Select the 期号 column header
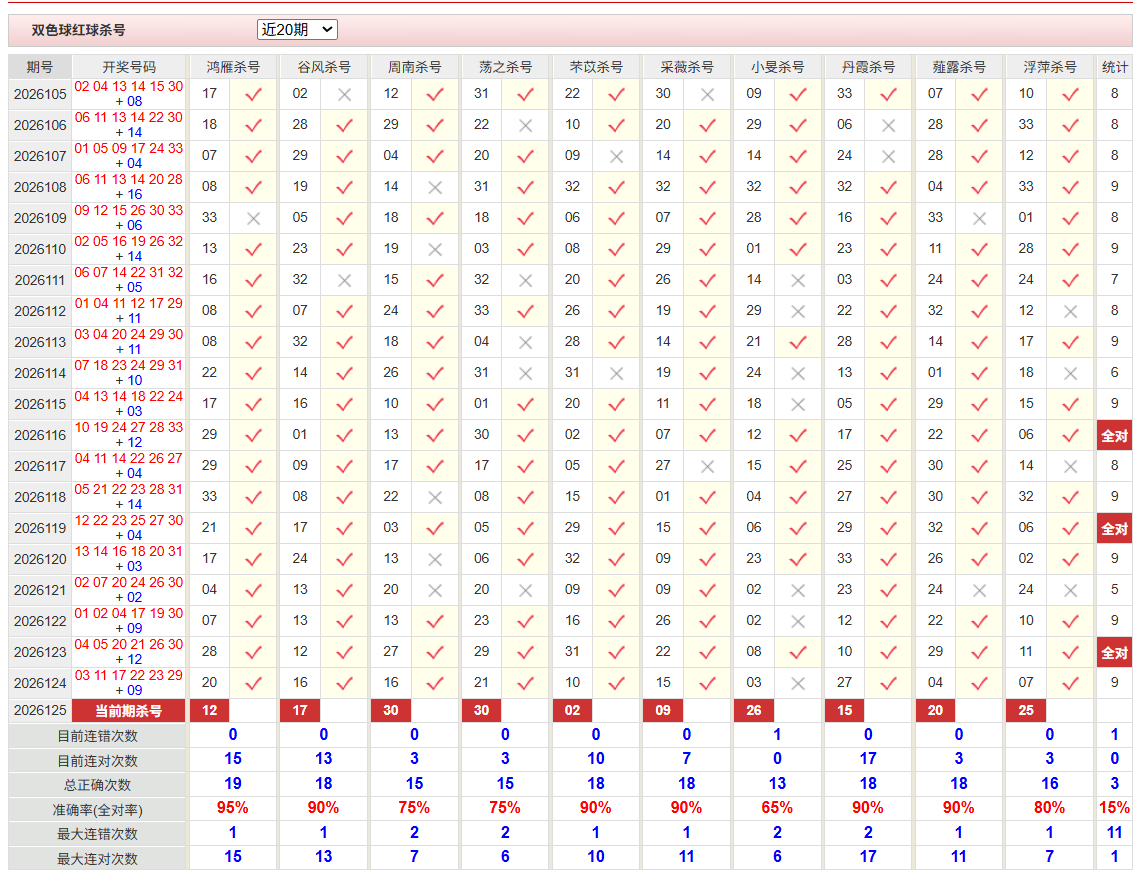The width and height of the screenshot is (1138, 883). (40, 67)
